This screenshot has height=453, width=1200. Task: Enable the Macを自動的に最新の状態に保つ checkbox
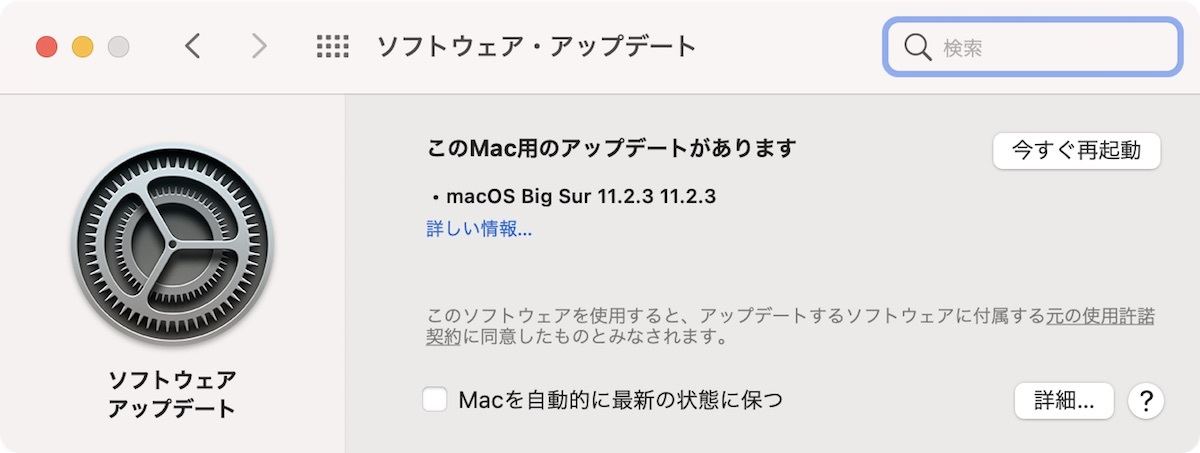coord(434,400)
